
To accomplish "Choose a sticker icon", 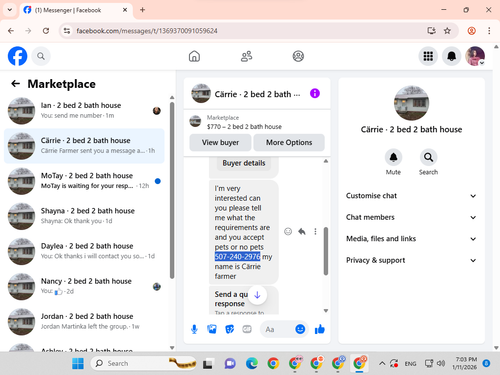I will [x=230, y=329].
